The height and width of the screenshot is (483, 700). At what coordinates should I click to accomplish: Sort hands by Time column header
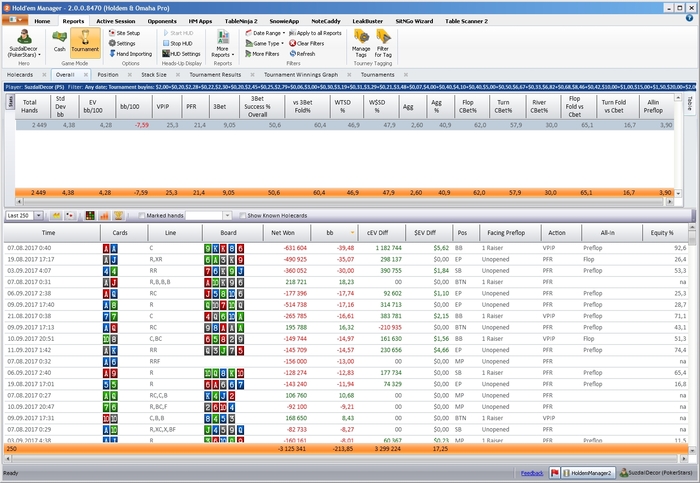(x=52, y=233)
